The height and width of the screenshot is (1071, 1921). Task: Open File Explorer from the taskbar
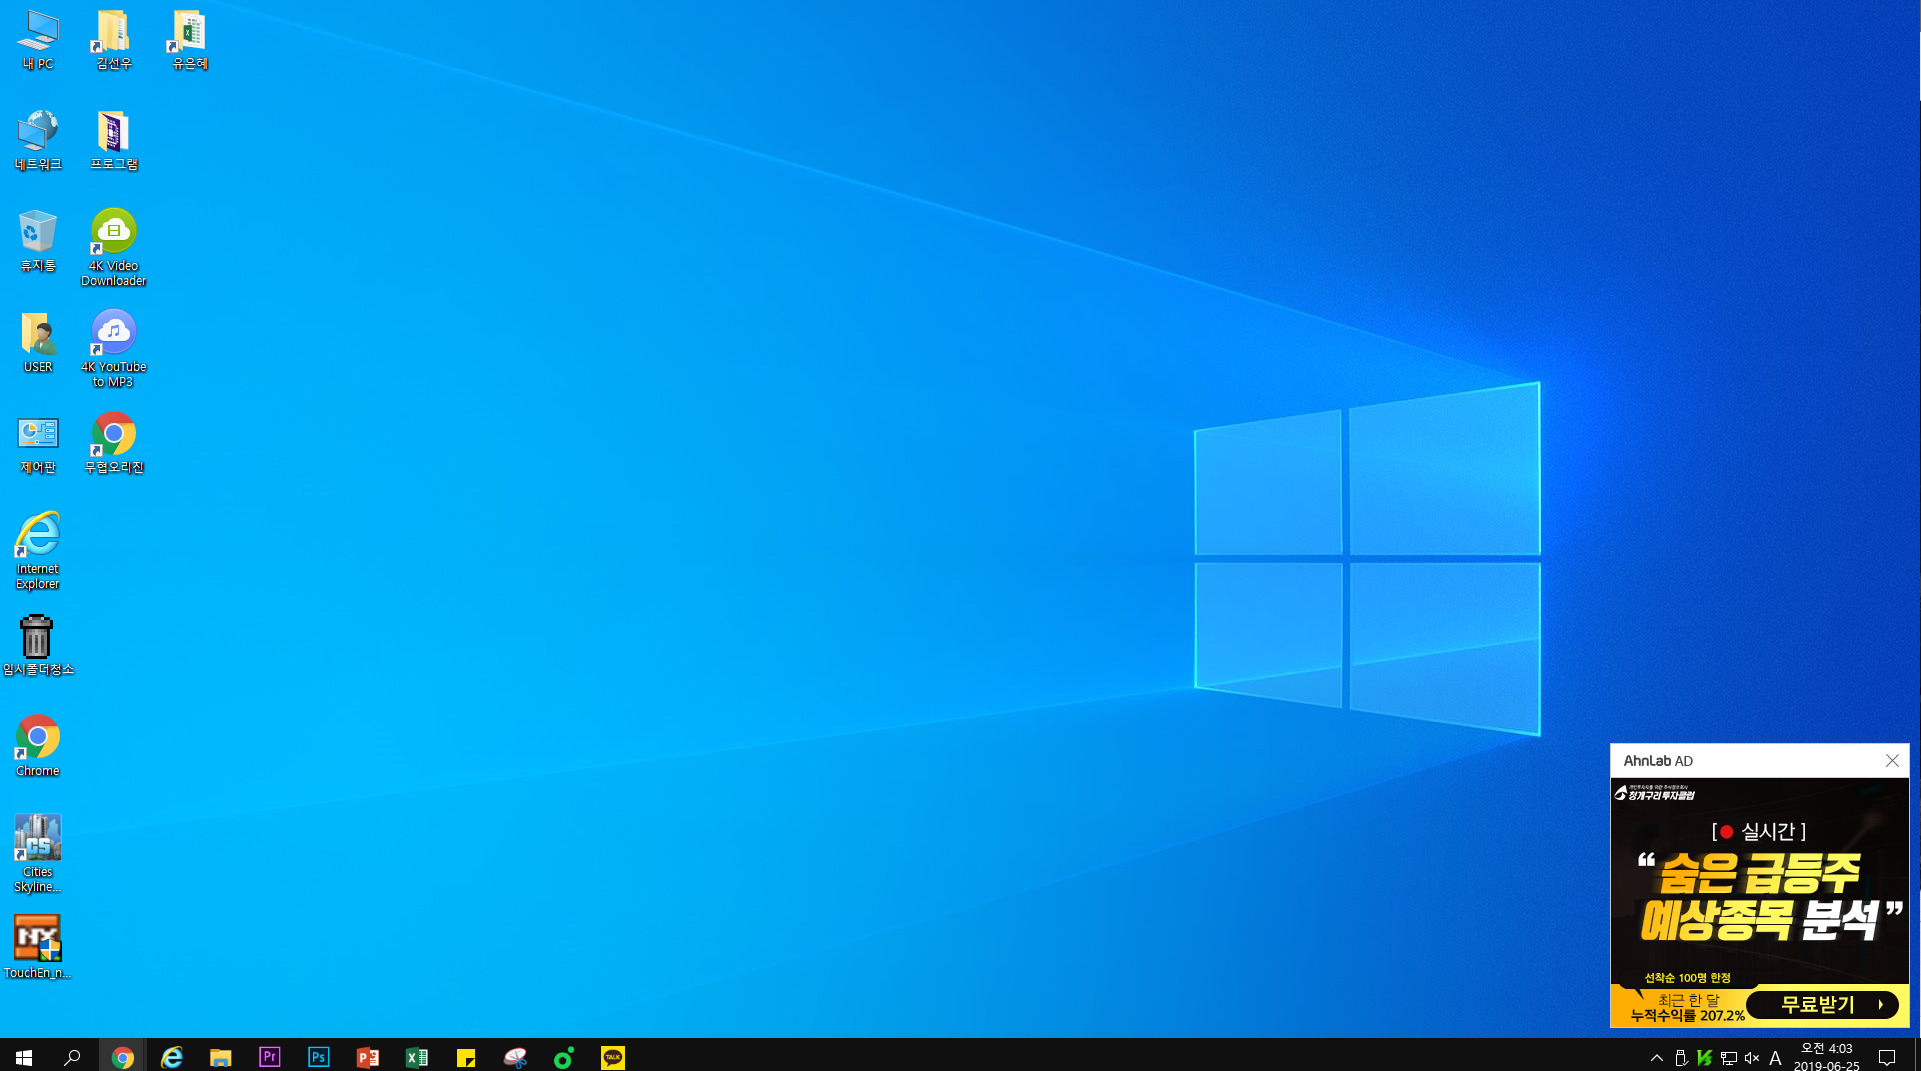coord(220,1056)
